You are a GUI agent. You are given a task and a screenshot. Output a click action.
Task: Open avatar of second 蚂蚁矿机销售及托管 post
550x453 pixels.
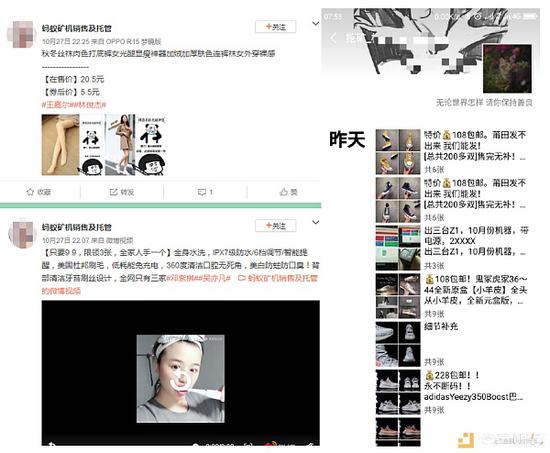(22, 235)
